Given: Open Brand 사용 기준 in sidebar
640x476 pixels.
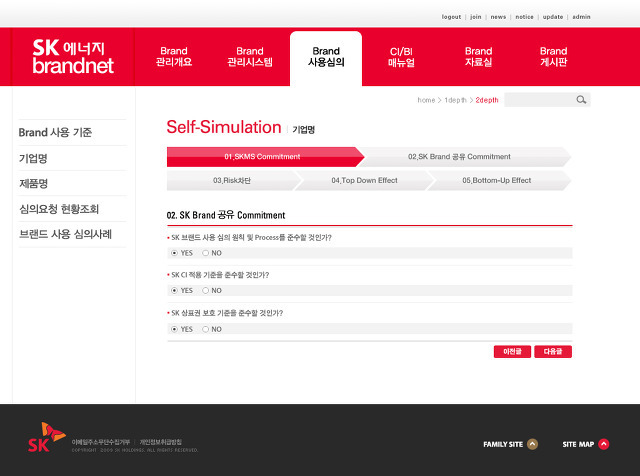Looking at the screenshot, I should pyautogui.click(x=55, y=133).
